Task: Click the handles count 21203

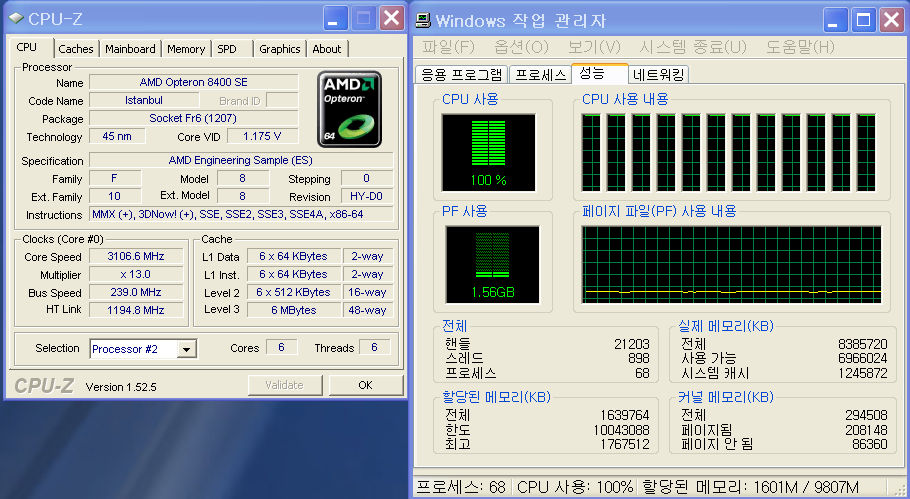Action: point(631,344)
